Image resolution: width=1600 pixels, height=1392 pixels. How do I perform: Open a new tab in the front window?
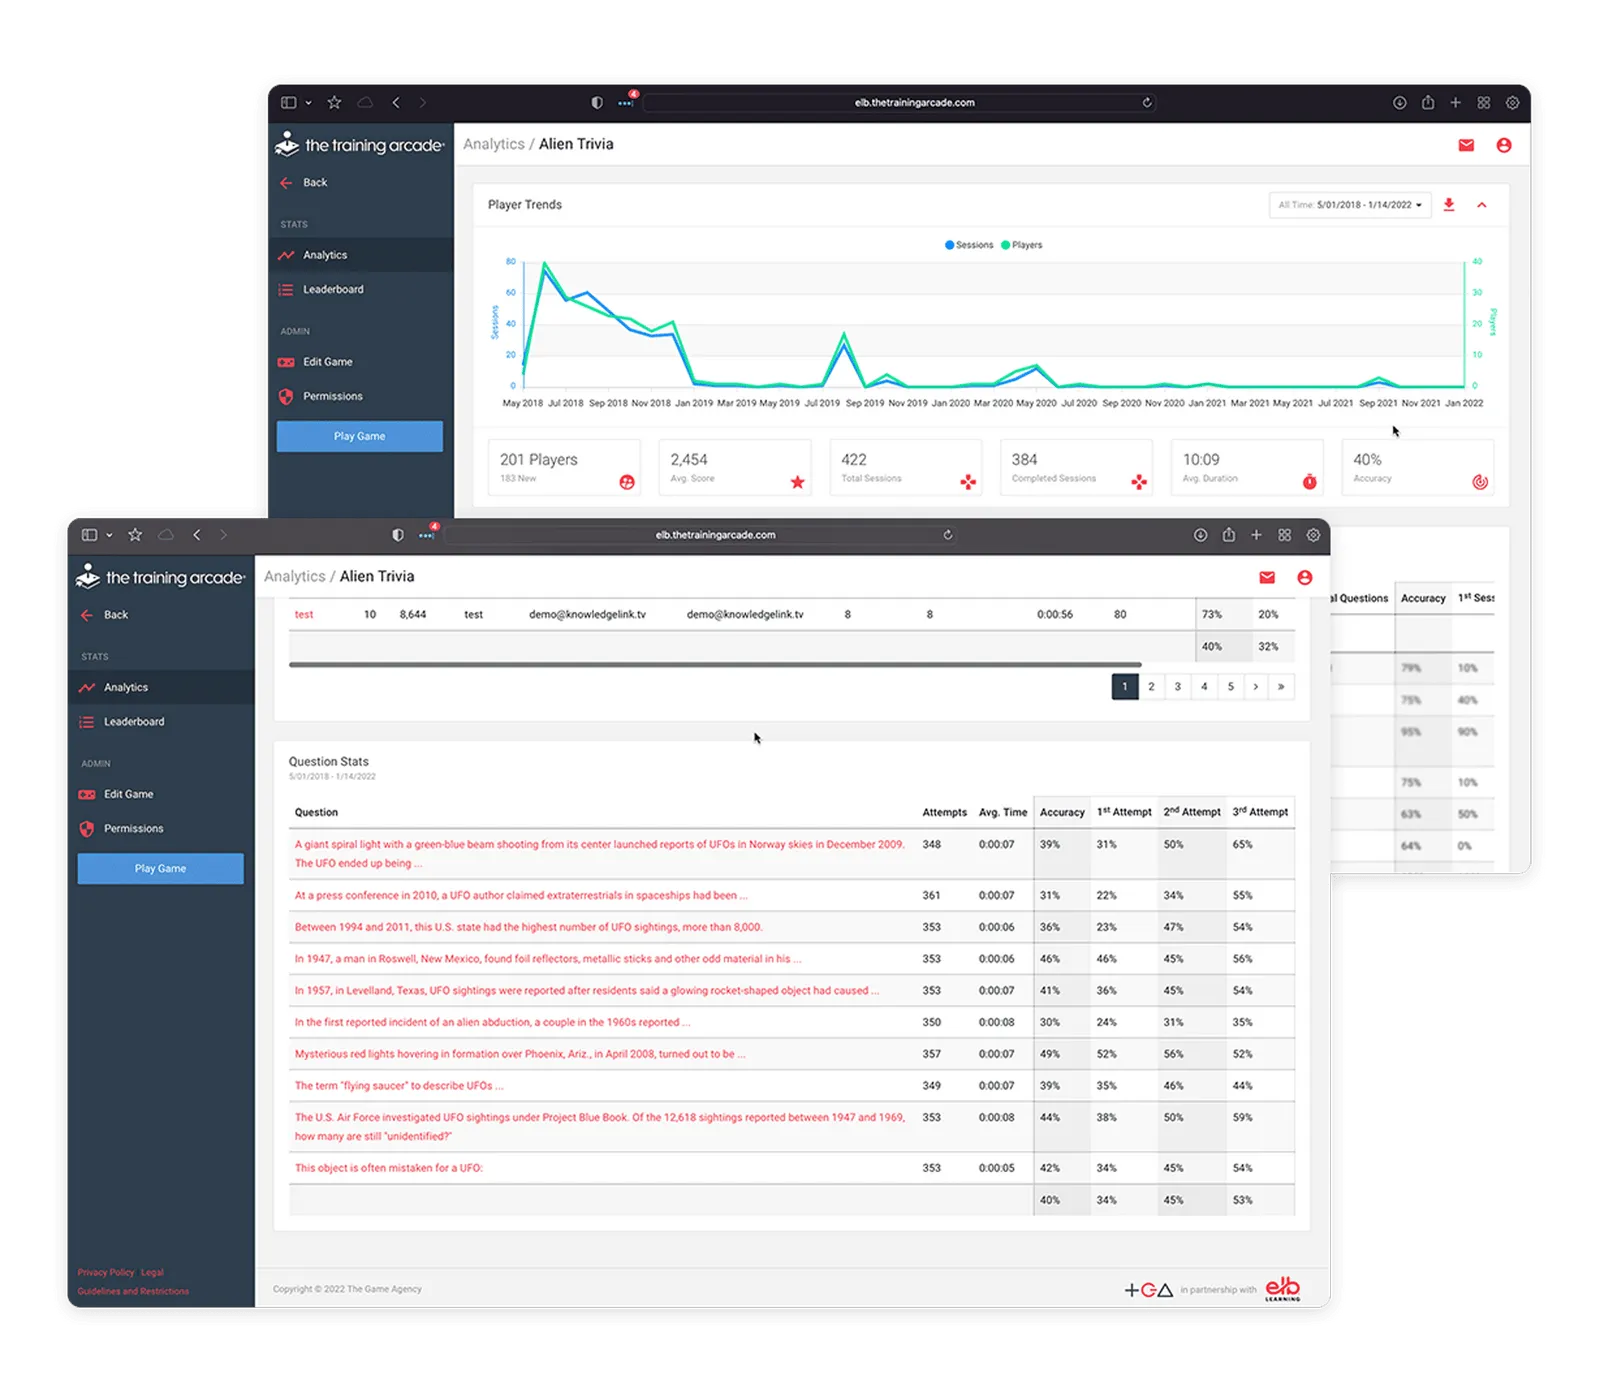click(x=1257, y=535)
